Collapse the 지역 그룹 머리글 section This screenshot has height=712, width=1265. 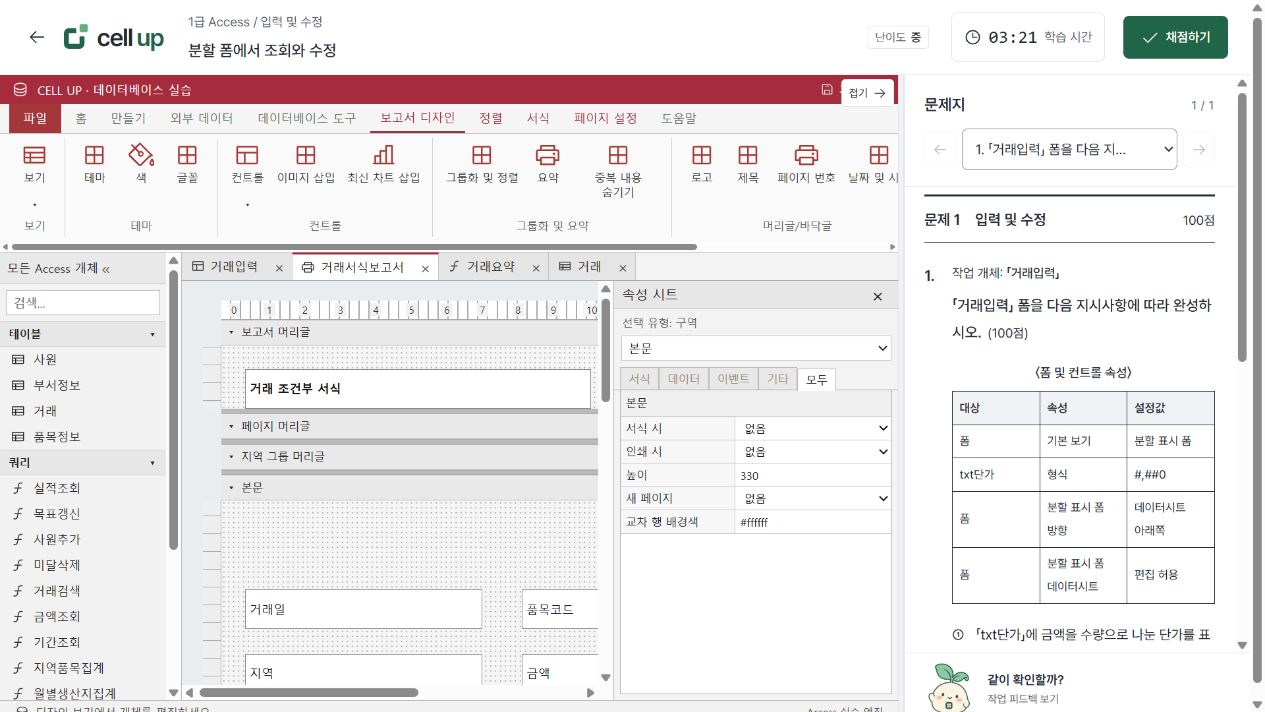coord(231,456)
